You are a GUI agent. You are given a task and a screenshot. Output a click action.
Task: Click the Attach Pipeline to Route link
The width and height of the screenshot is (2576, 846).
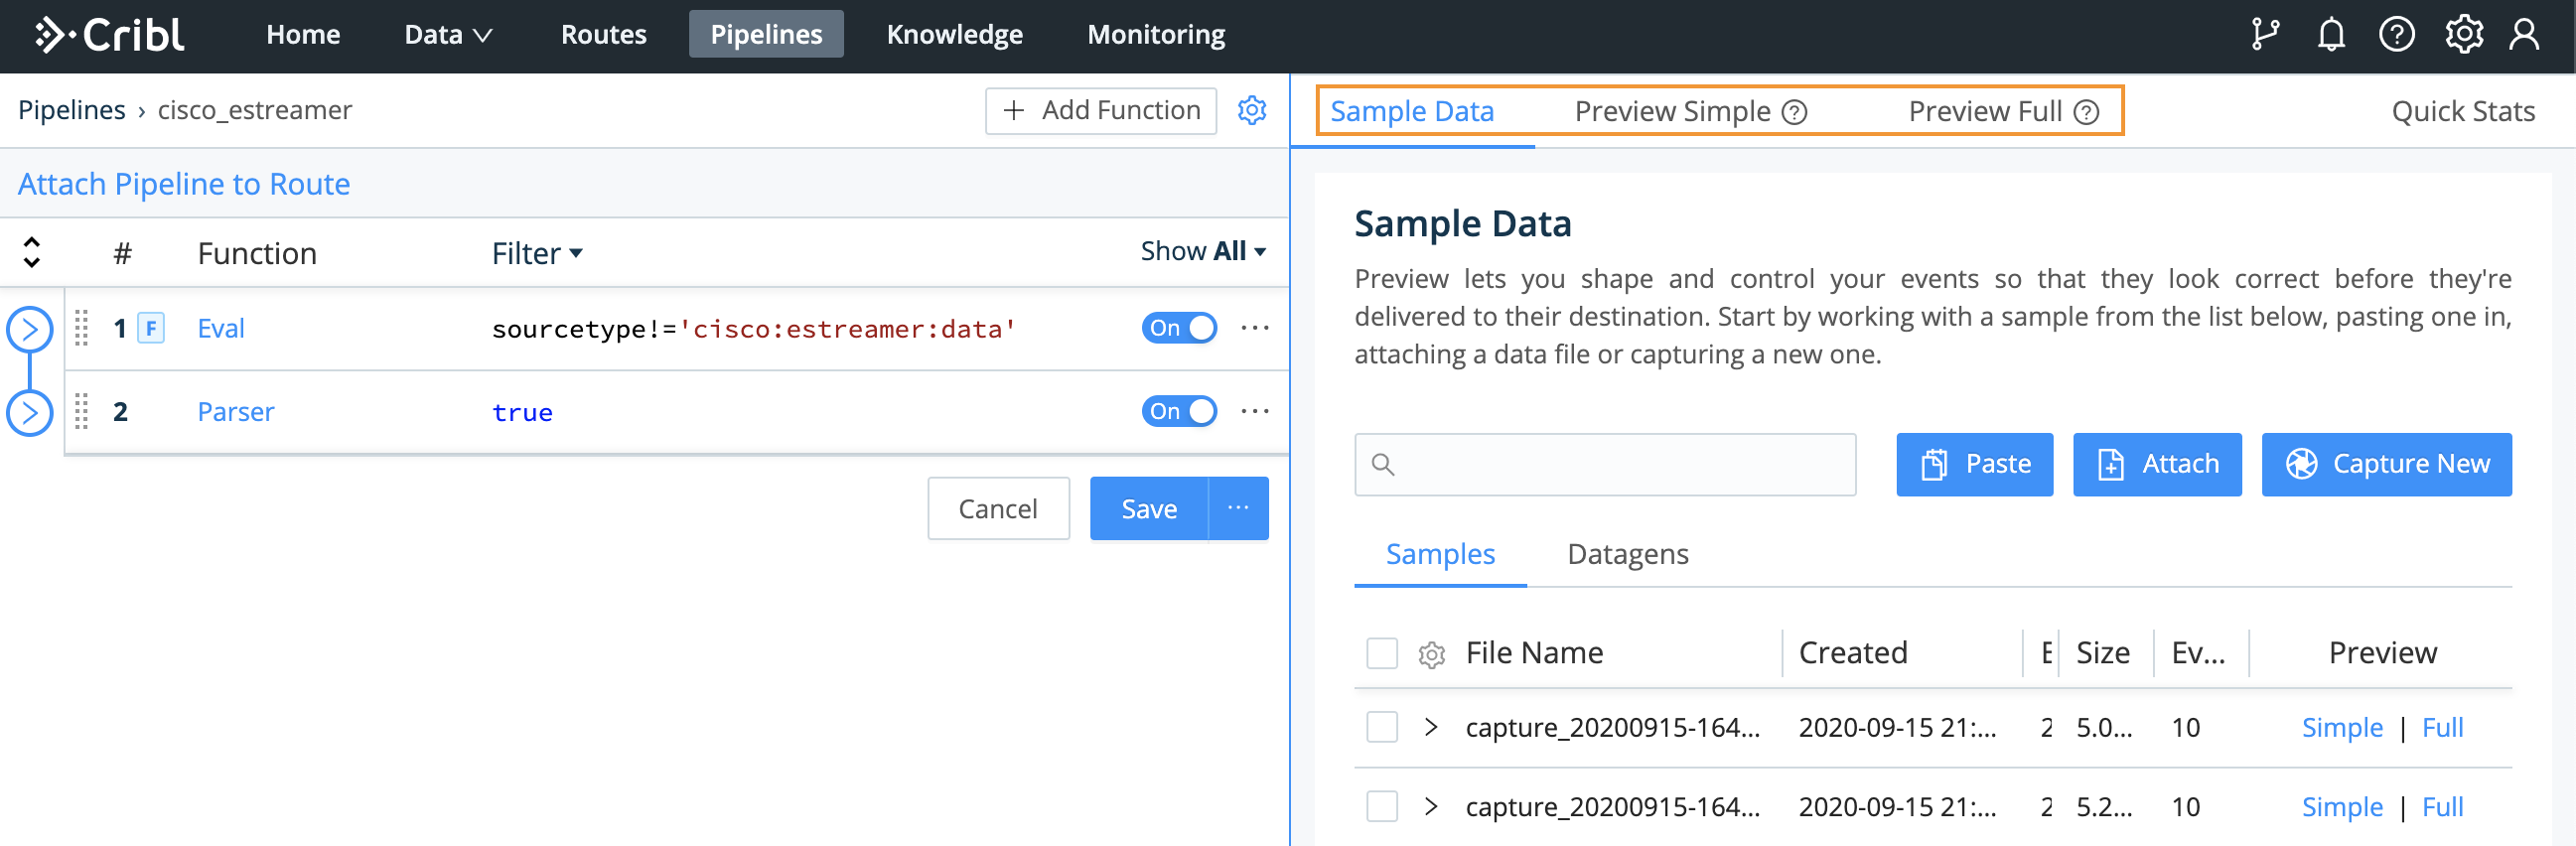click(184, 184)
